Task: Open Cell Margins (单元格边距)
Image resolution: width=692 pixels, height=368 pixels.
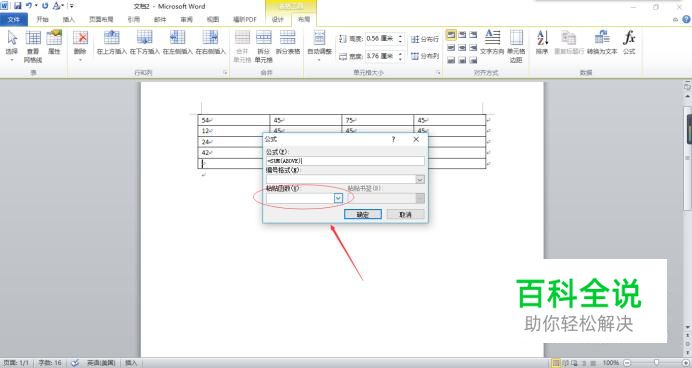Action: click(x=516, y=46)
